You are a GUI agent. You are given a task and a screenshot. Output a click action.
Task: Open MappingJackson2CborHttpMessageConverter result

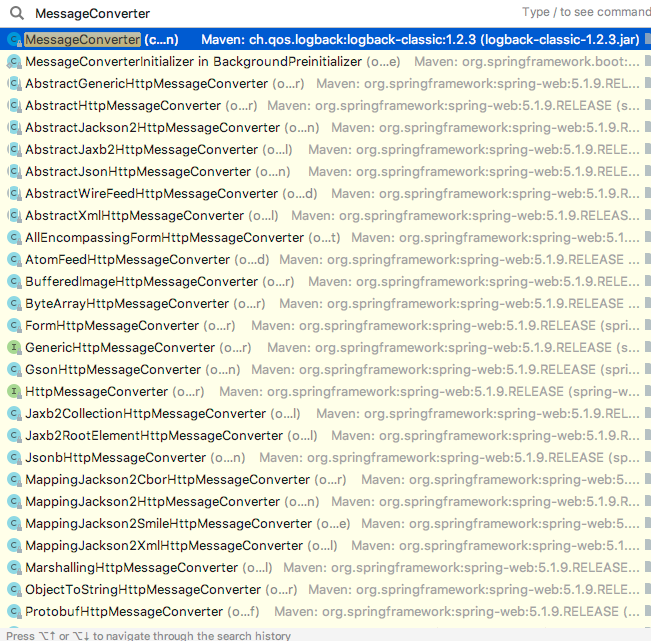click(326, 480)
